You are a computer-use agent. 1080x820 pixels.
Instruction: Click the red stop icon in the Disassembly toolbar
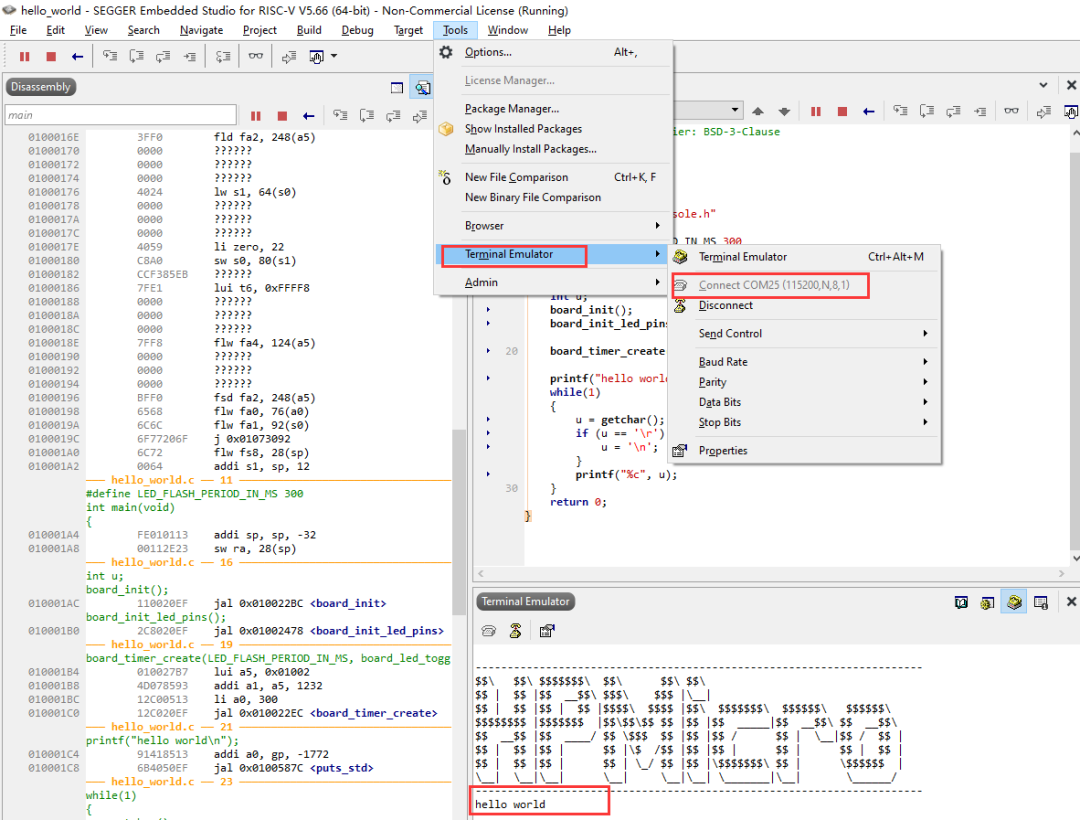(283, 116)
